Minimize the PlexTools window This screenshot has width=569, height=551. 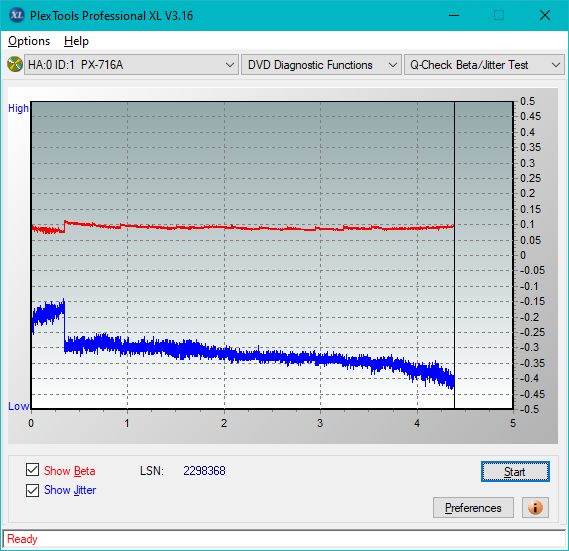click(454, 15)
